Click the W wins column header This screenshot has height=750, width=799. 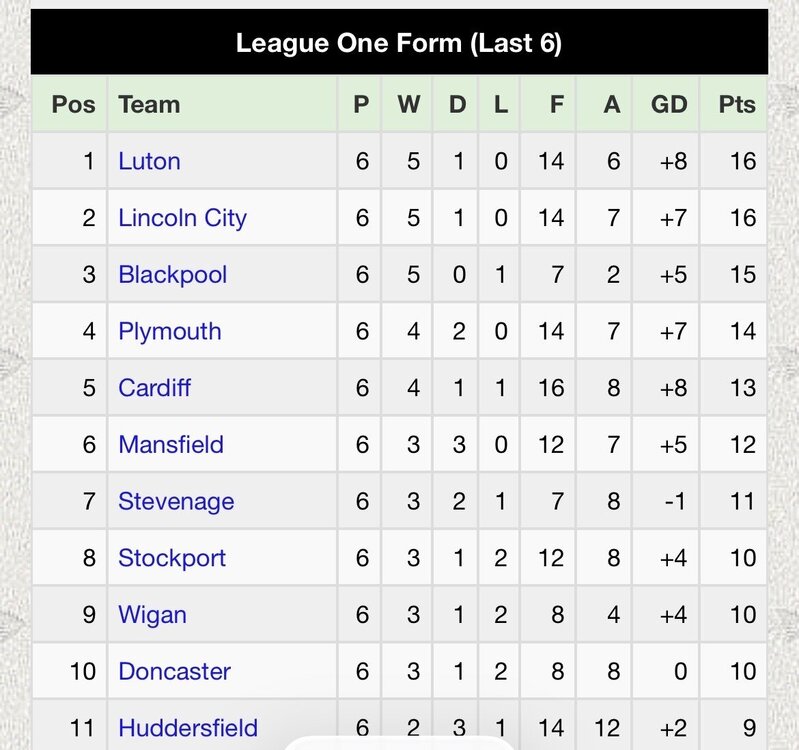coord(407,104)
